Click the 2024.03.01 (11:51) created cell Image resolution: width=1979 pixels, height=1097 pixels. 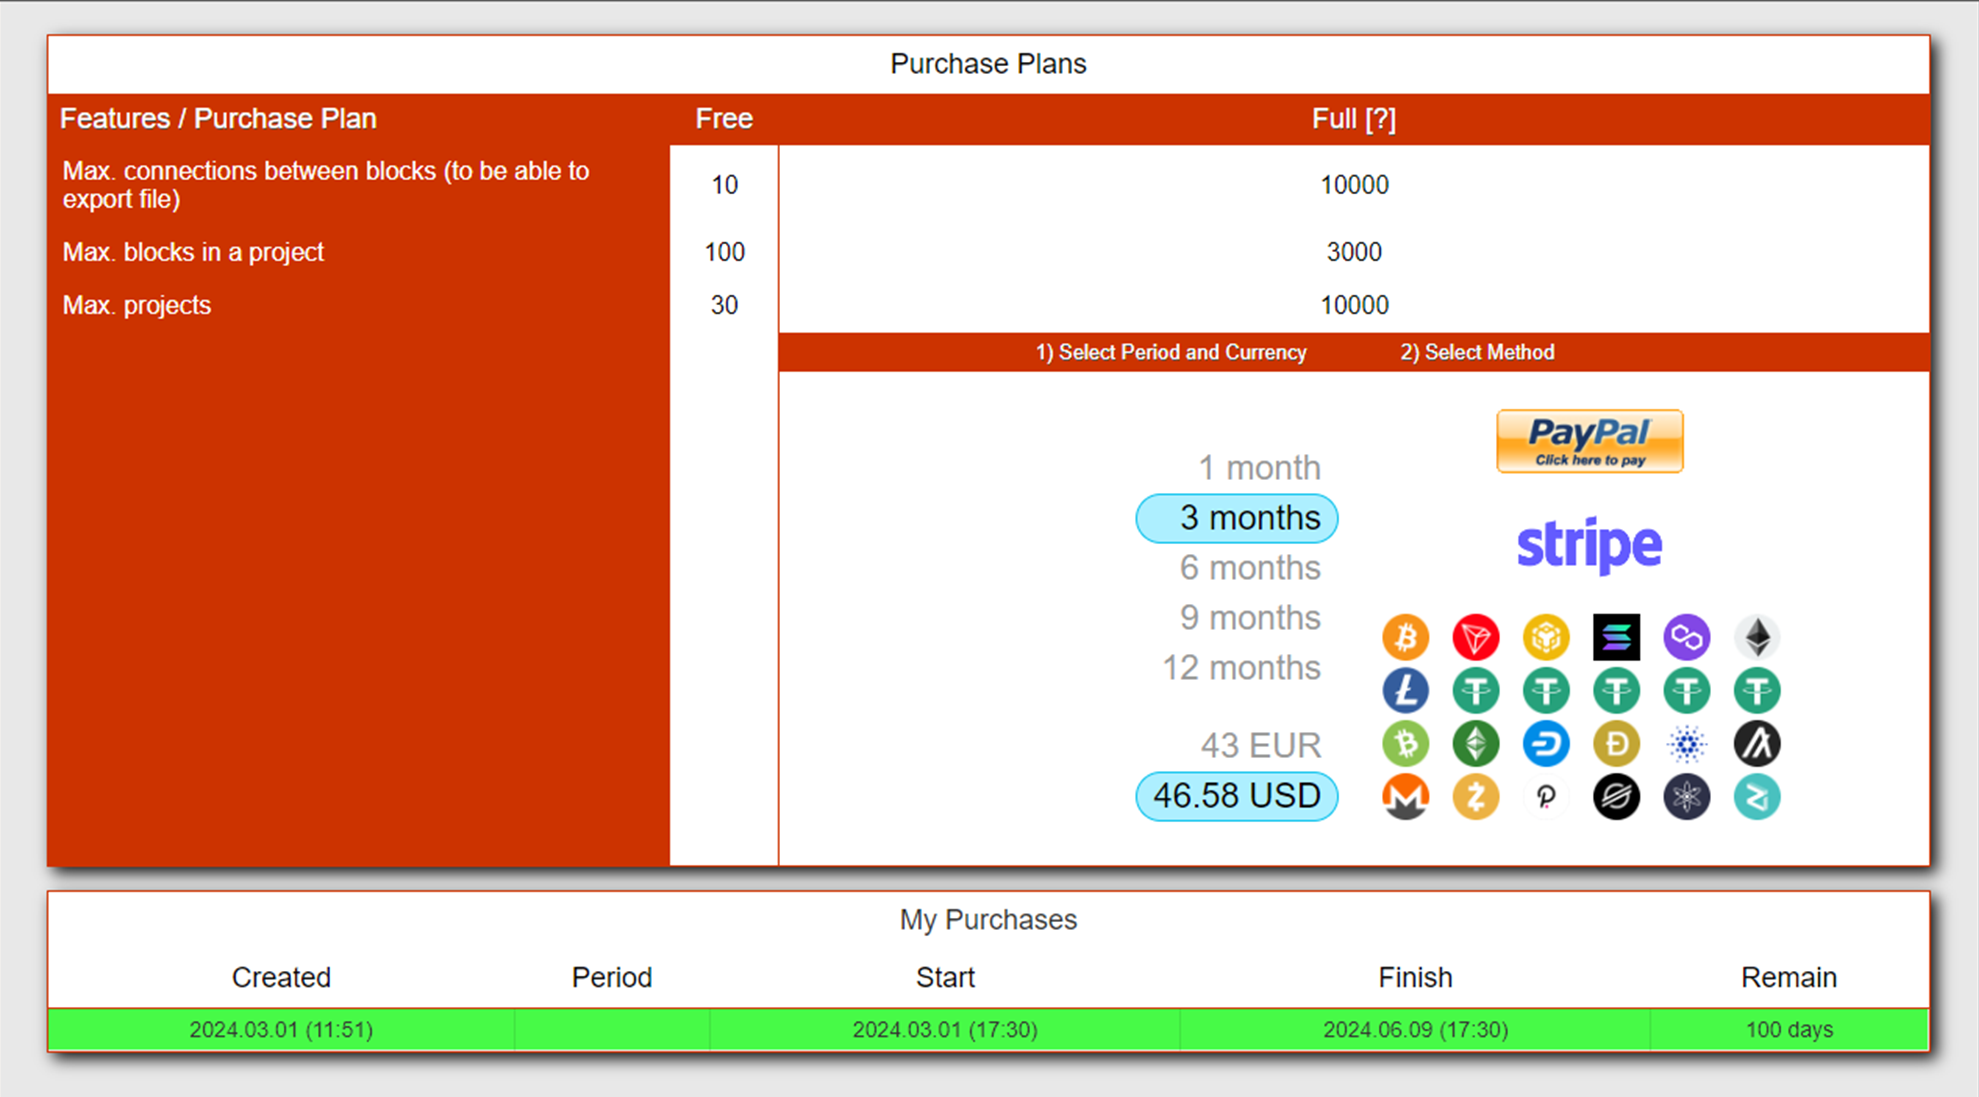point(281,1030)
